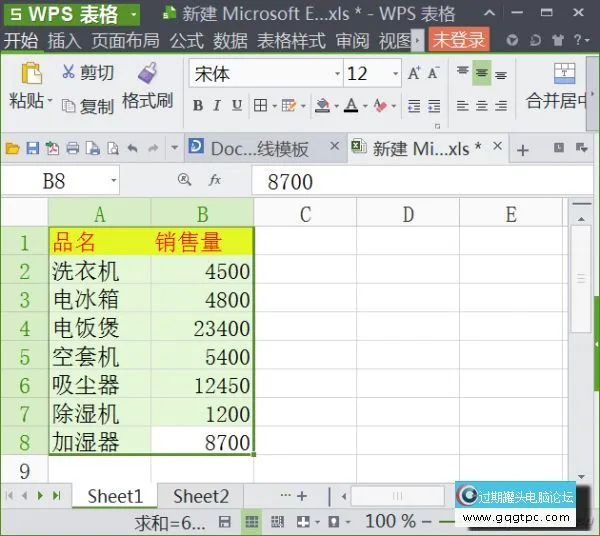
Task: Go to next sheet arrow
Action: pos(40,495)
